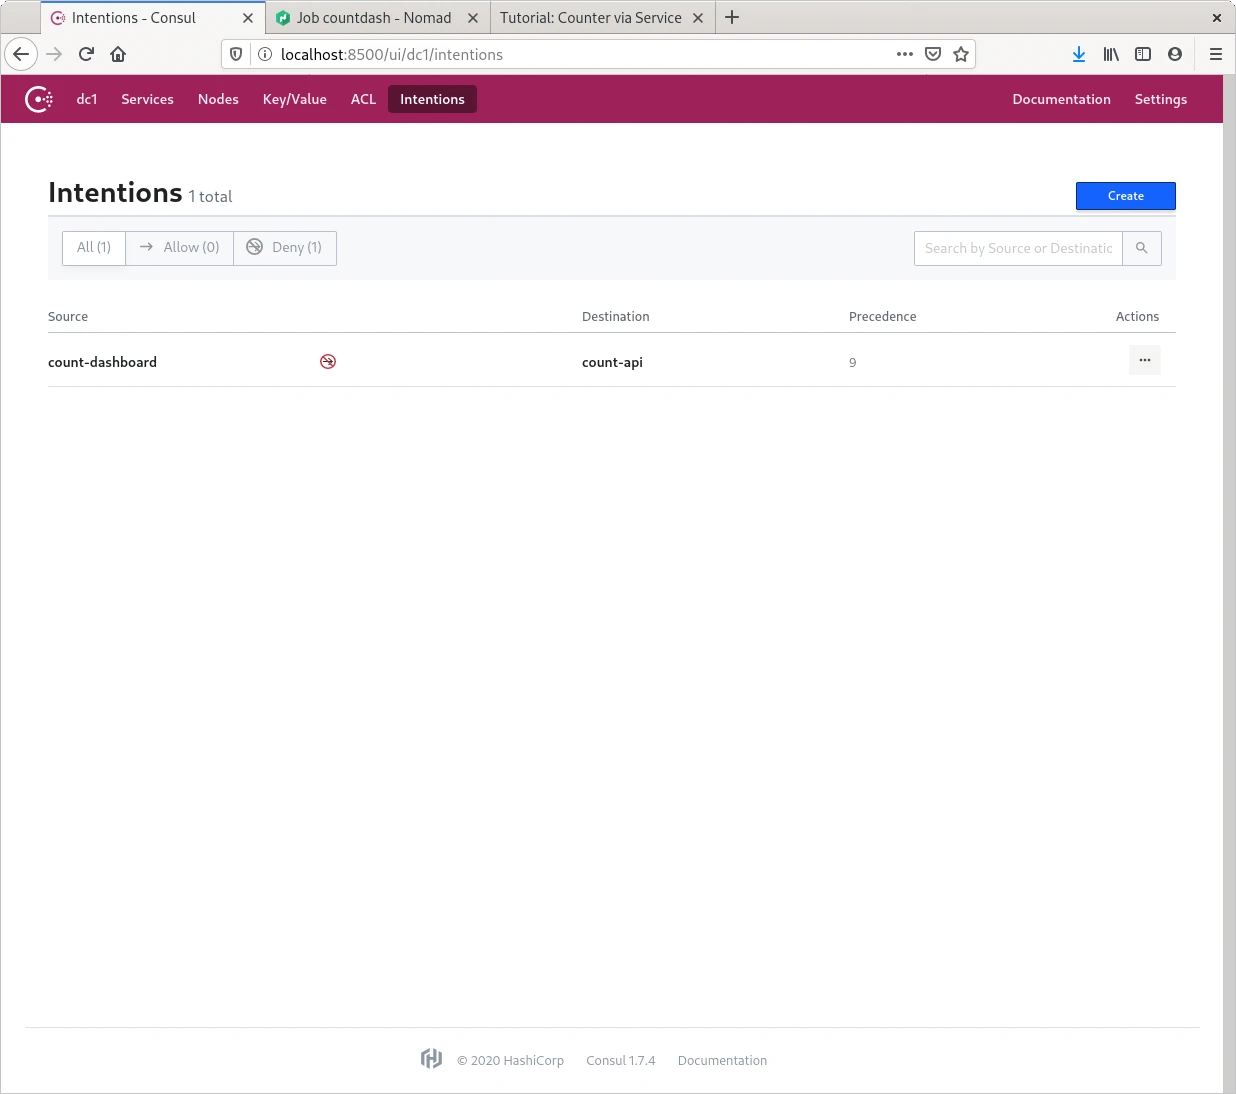Image resolution: width=1236 pixels, height=1094 pixels.
Task: Click the blue Create button
Action: [x=1125, y=196]
